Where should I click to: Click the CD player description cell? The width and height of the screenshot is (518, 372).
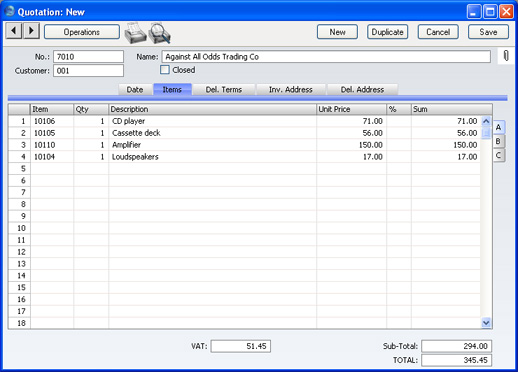point(212,121)
